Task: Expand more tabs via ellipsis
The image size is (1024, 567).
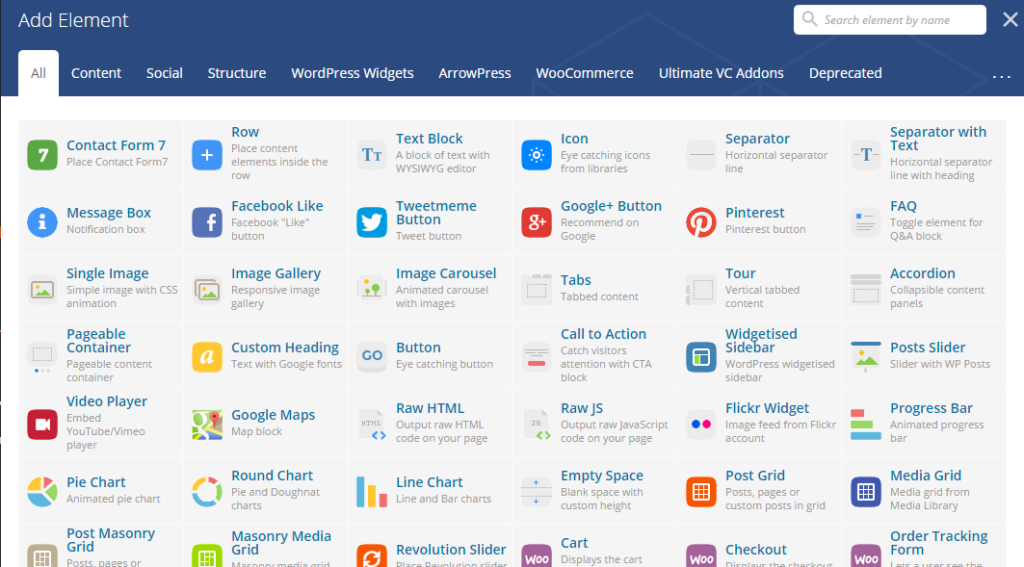Action: point(1001,76)
